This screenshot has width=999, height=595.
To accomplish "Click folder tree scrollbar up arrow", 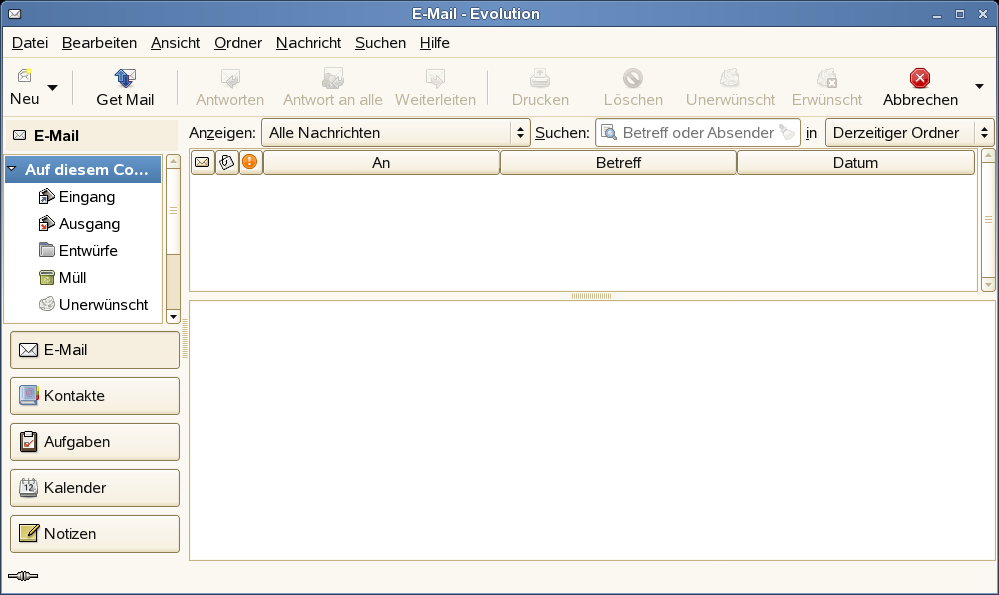I will tap(173, 162).
